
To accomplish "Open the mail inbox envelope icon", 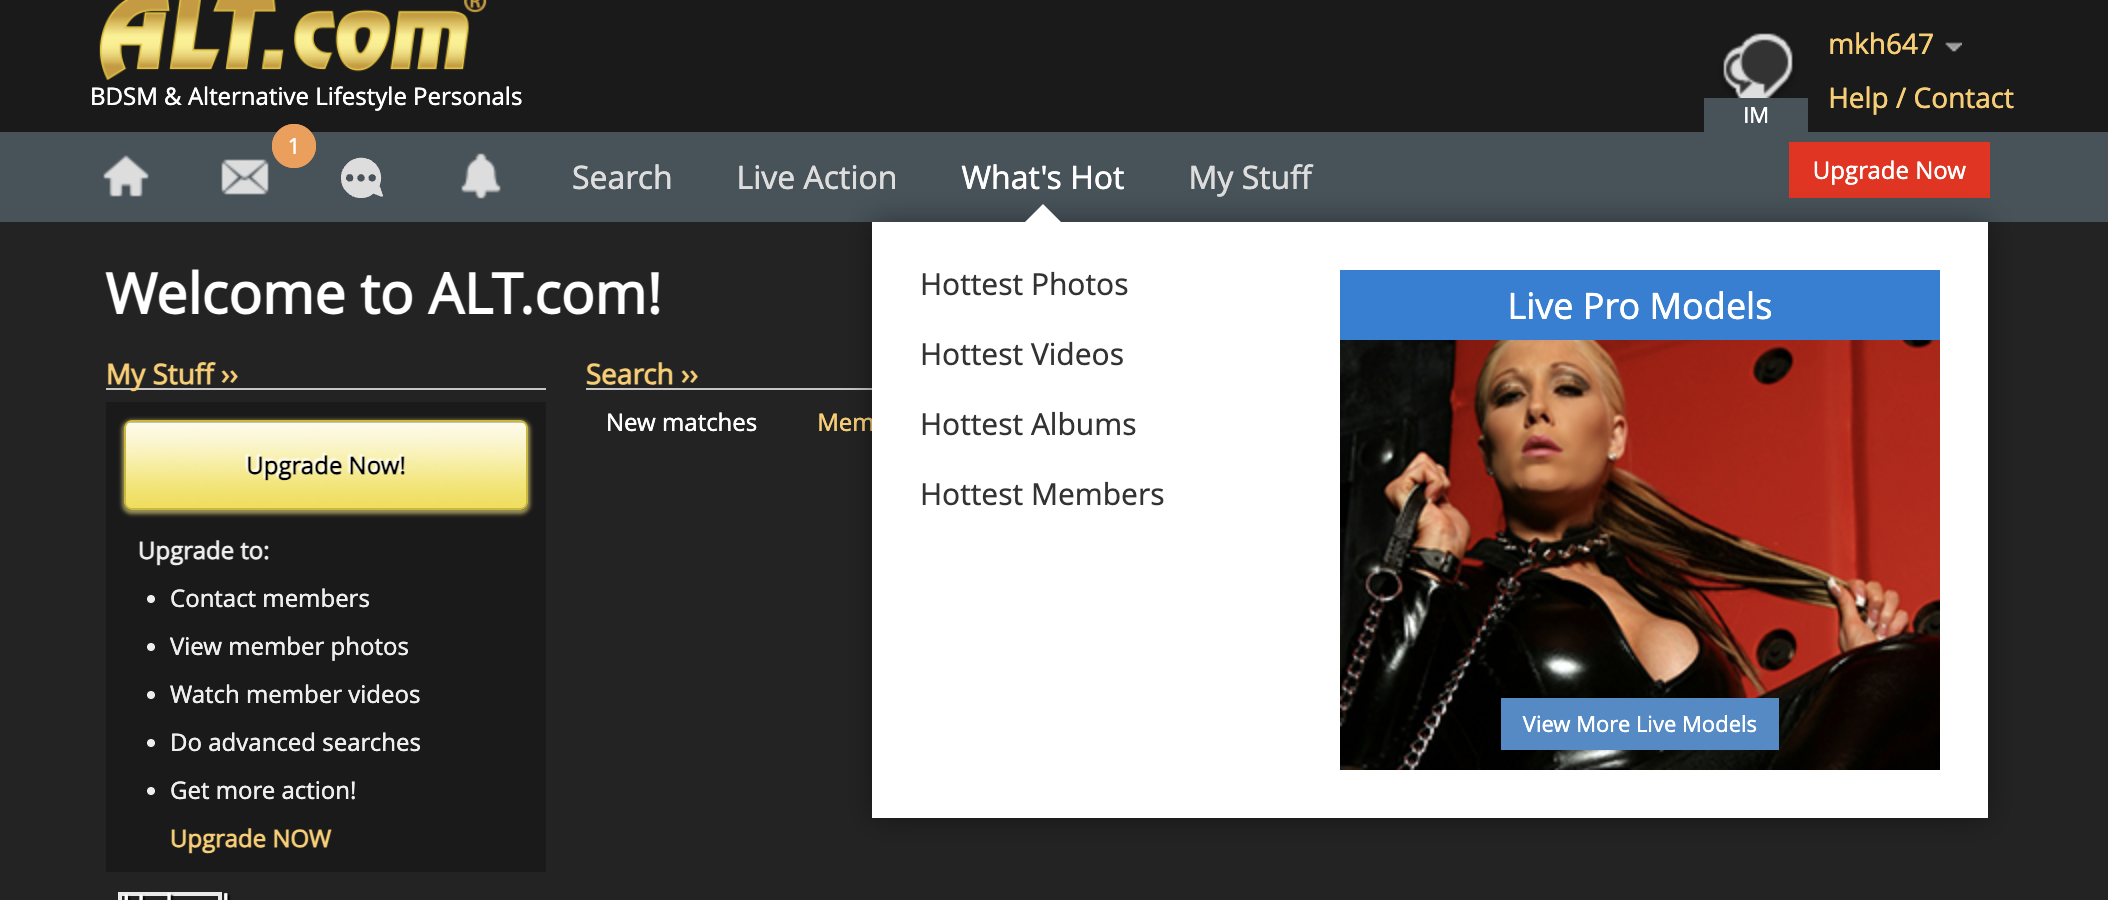I will coord(245,178).
